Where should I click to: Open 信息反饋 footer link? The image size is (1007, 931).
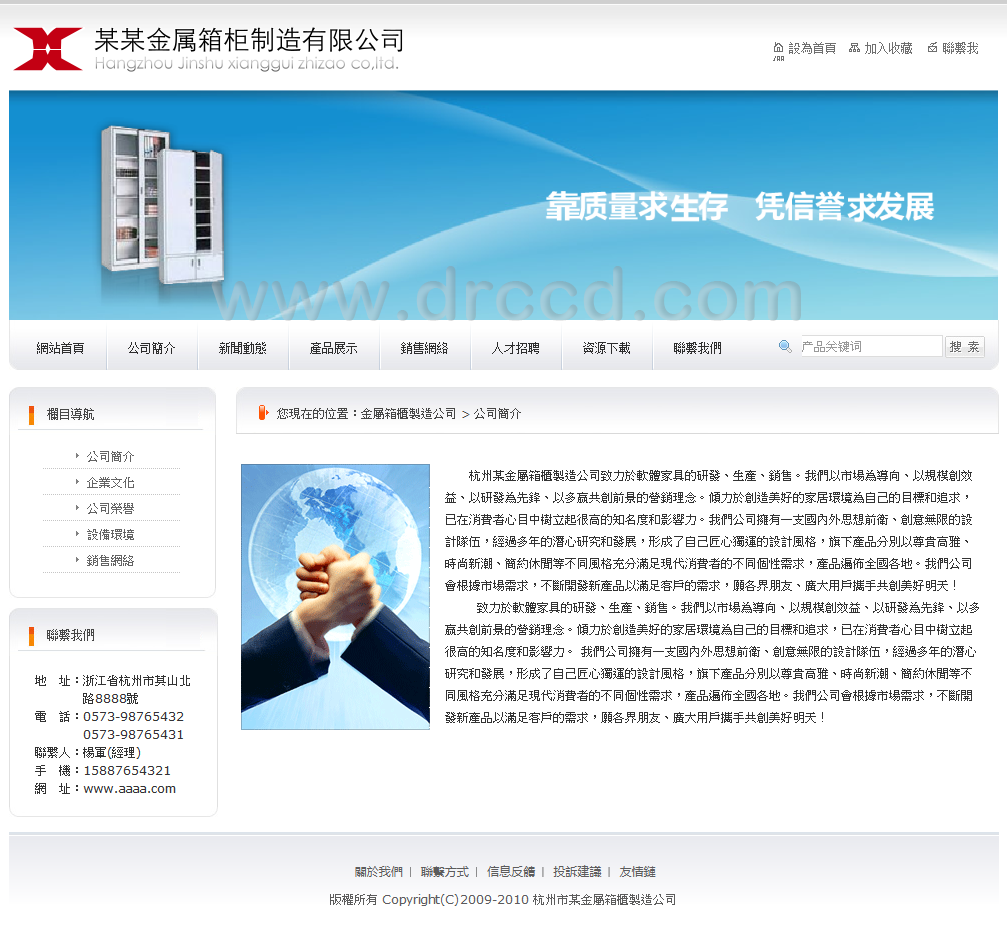click(511, 871)
